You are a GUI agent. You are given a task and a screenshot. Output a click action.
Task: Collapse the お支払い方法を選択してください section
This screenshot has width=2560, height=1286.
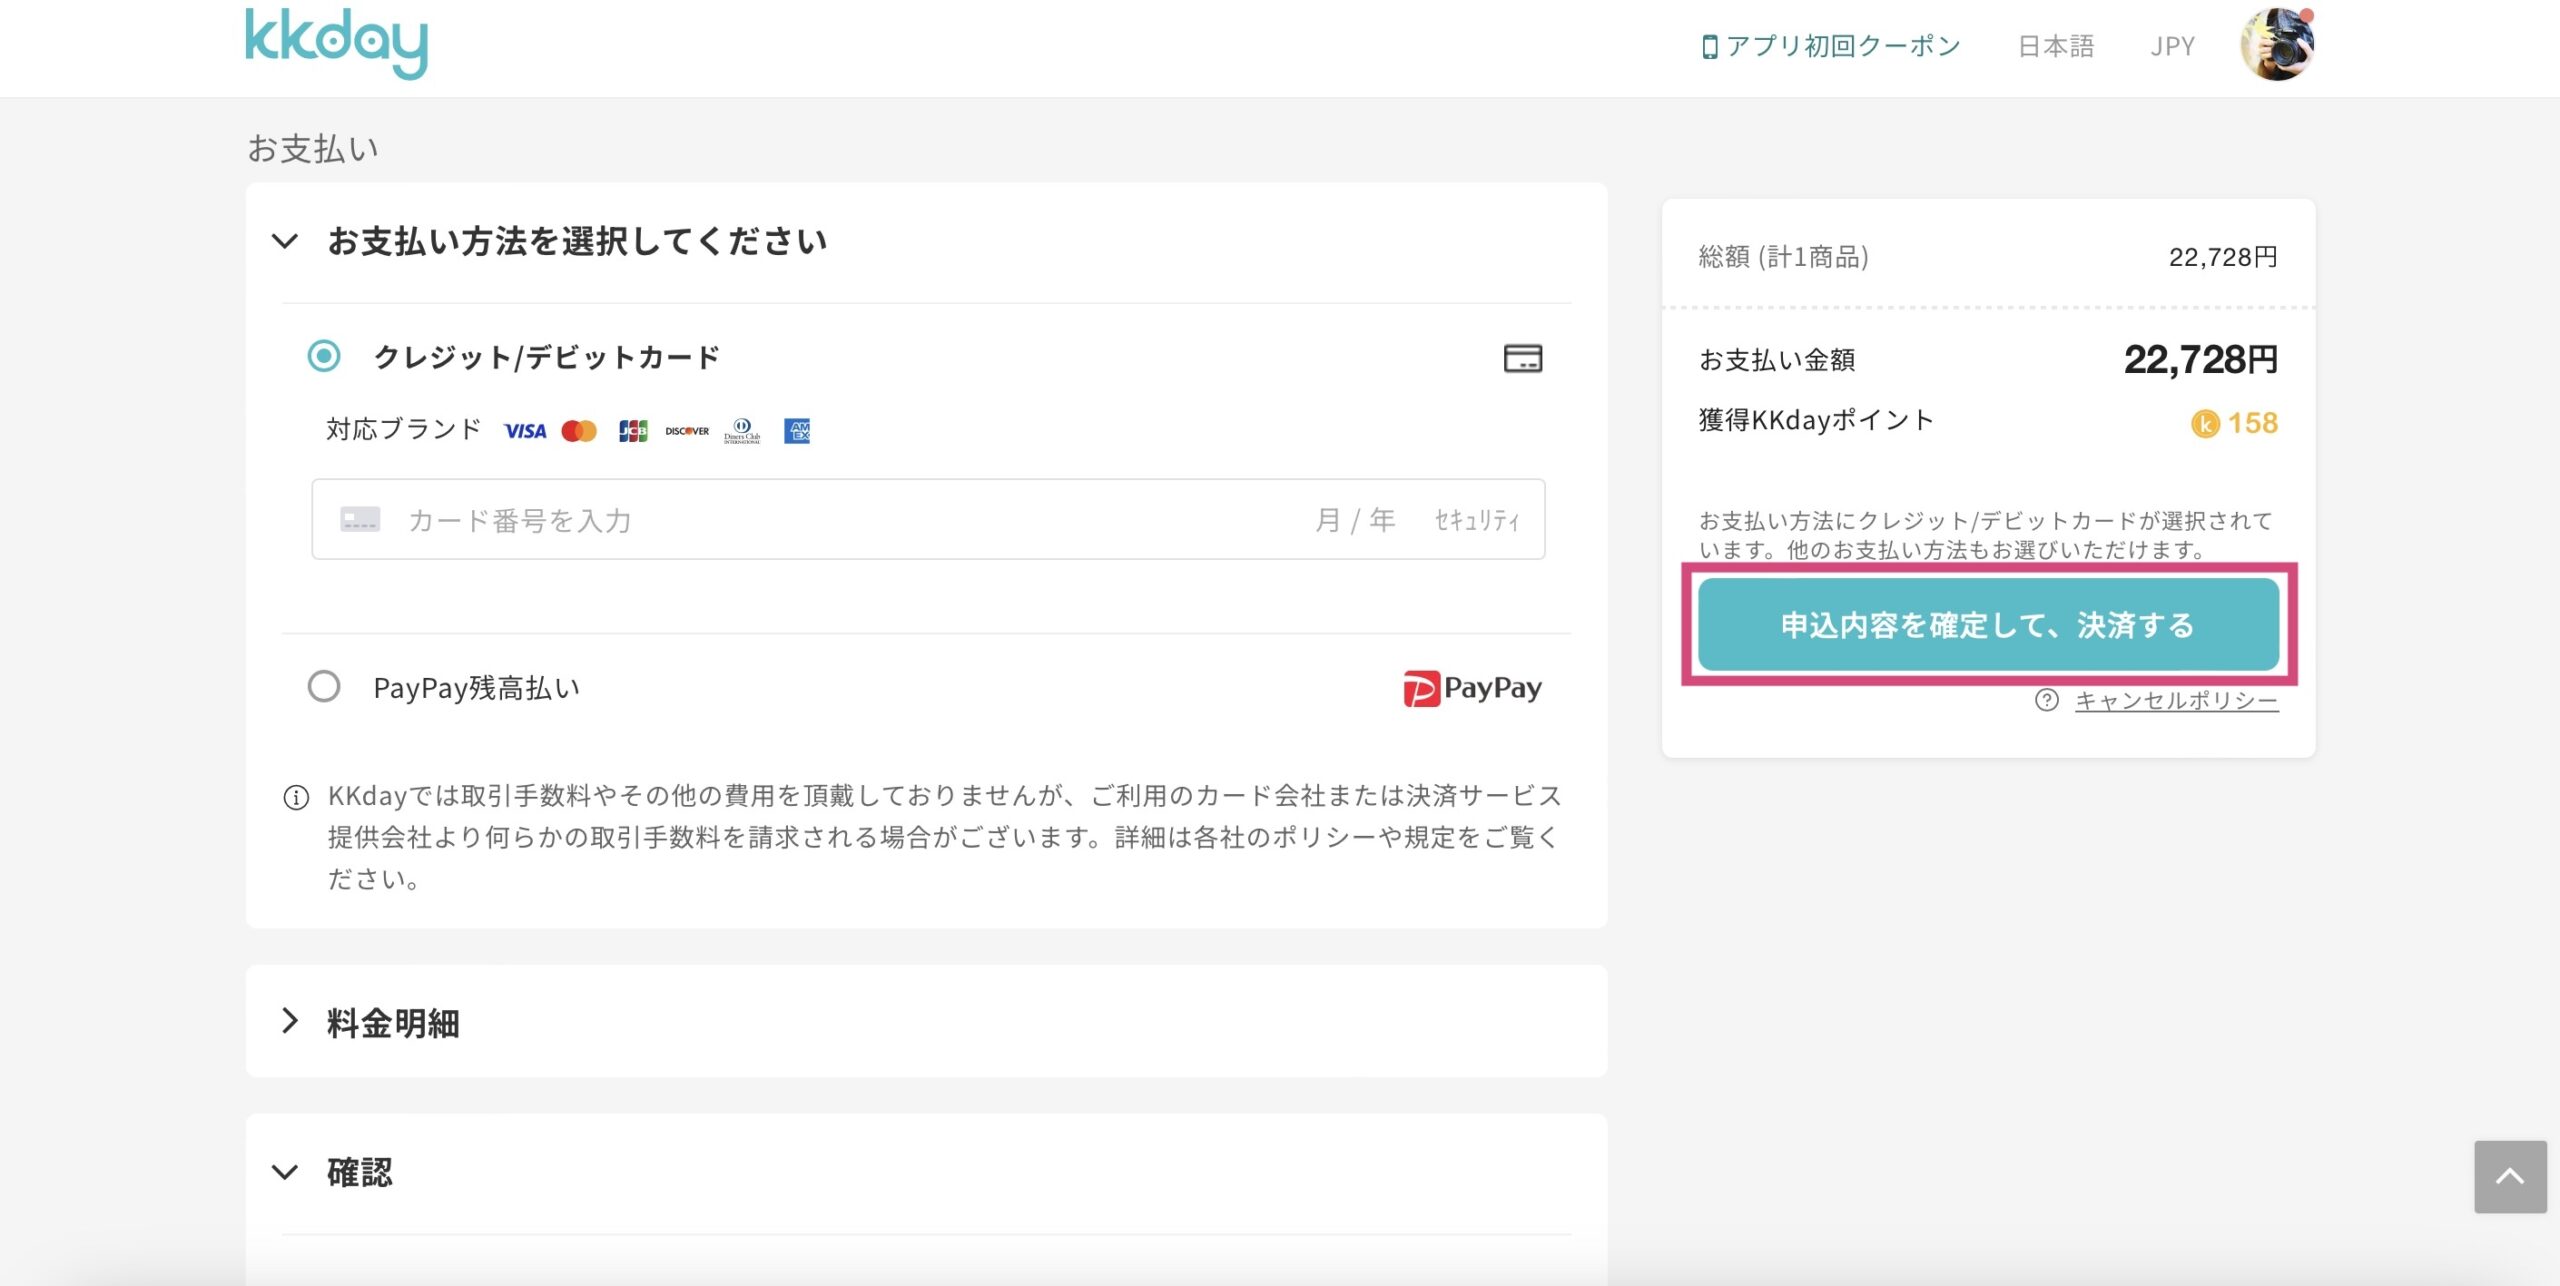point(285,241)
